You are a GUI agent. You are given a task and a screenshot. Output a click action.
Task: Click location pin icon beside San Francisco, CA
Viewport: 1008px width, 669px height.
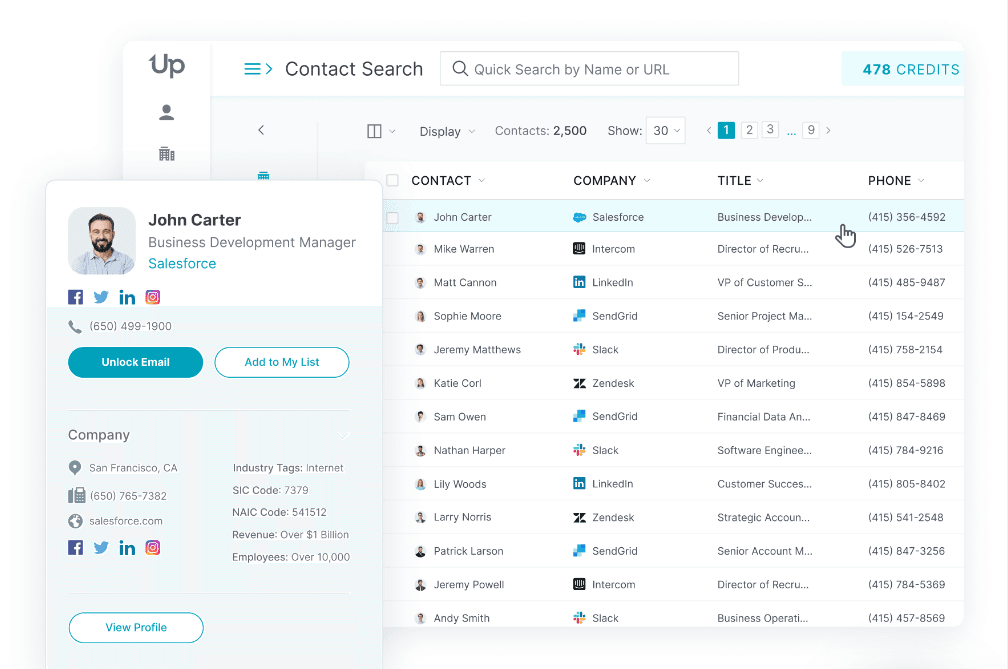click(75, 468)
